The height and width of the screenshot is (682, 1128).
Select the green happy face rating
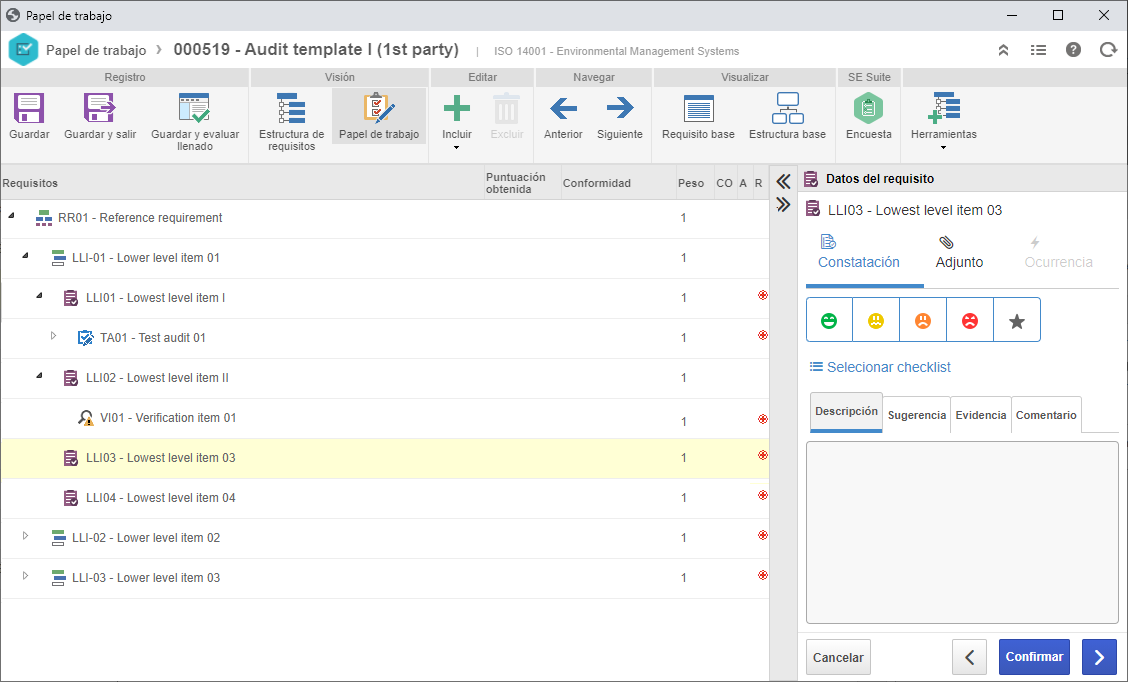(829, 321)
